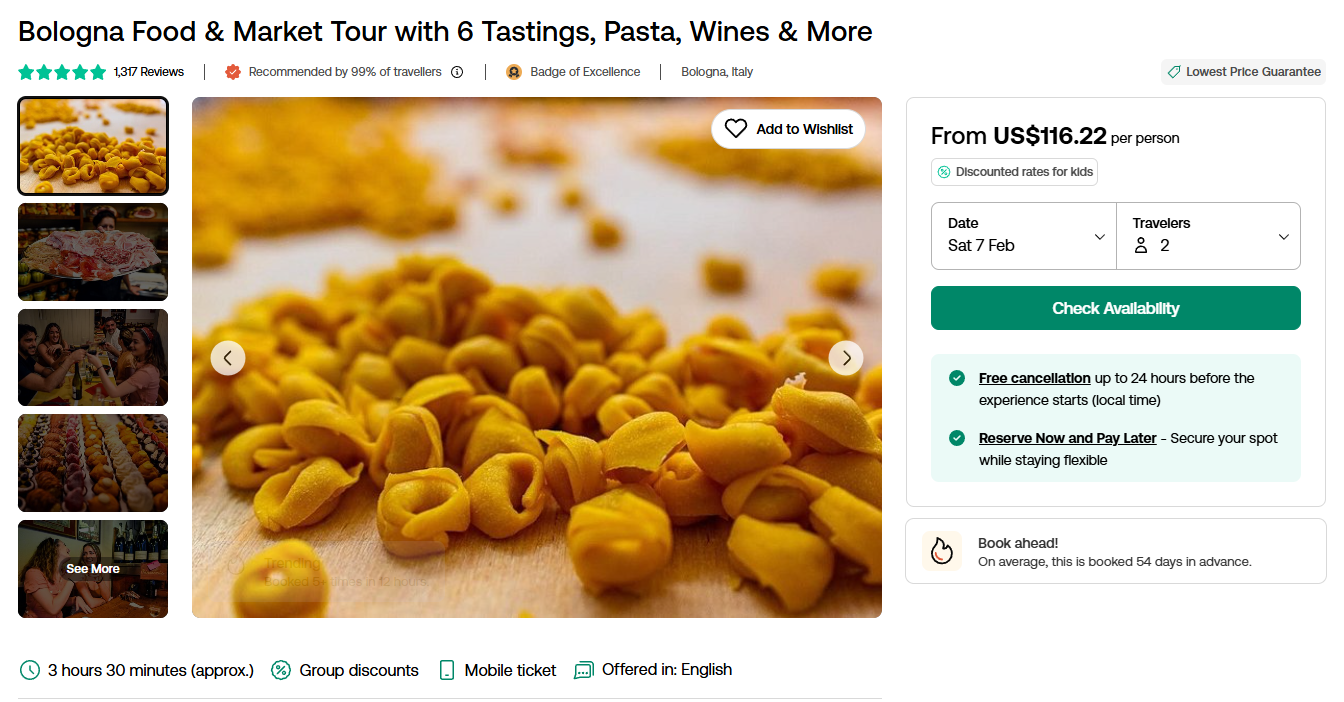Click the heart icon for Add to Wishlist

736,129
